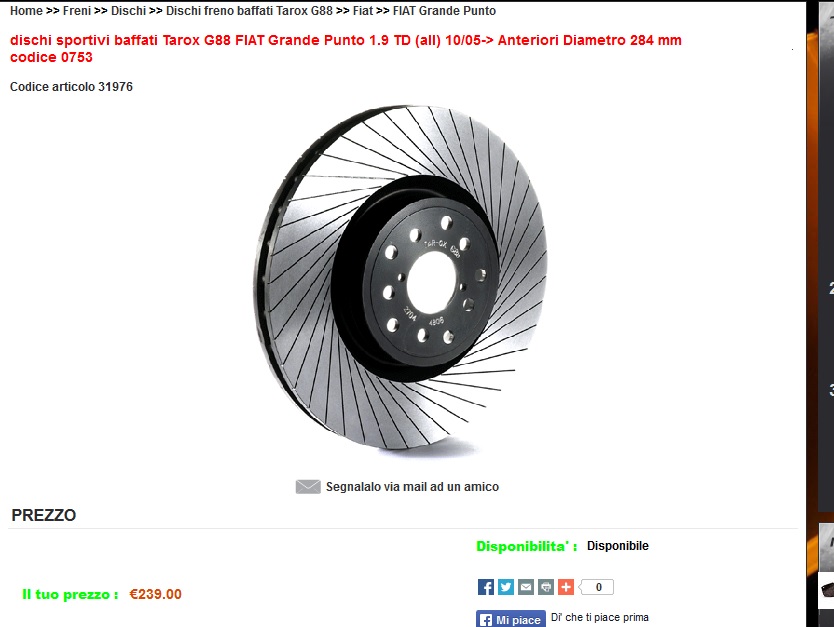Open FIAT Grande Punto breadcrumb
Screen dimensions: 834x627
(x=444, y=11)
